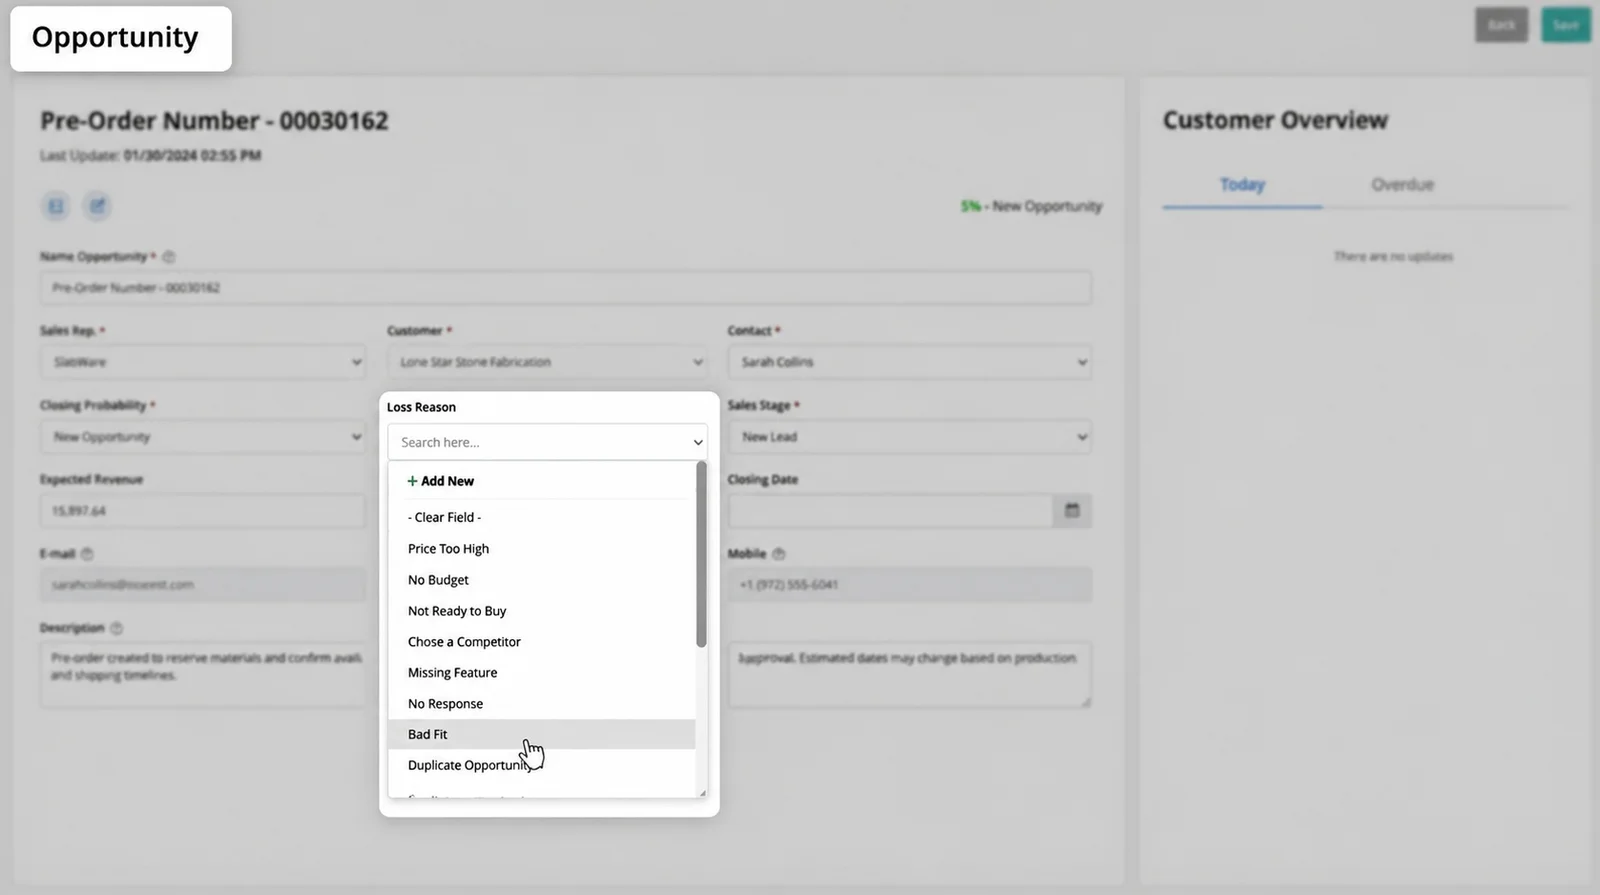This screenshot has width=1600, height=895.
Task: Click the Expected Revenue input field
Action: click(x=202, y=511)
